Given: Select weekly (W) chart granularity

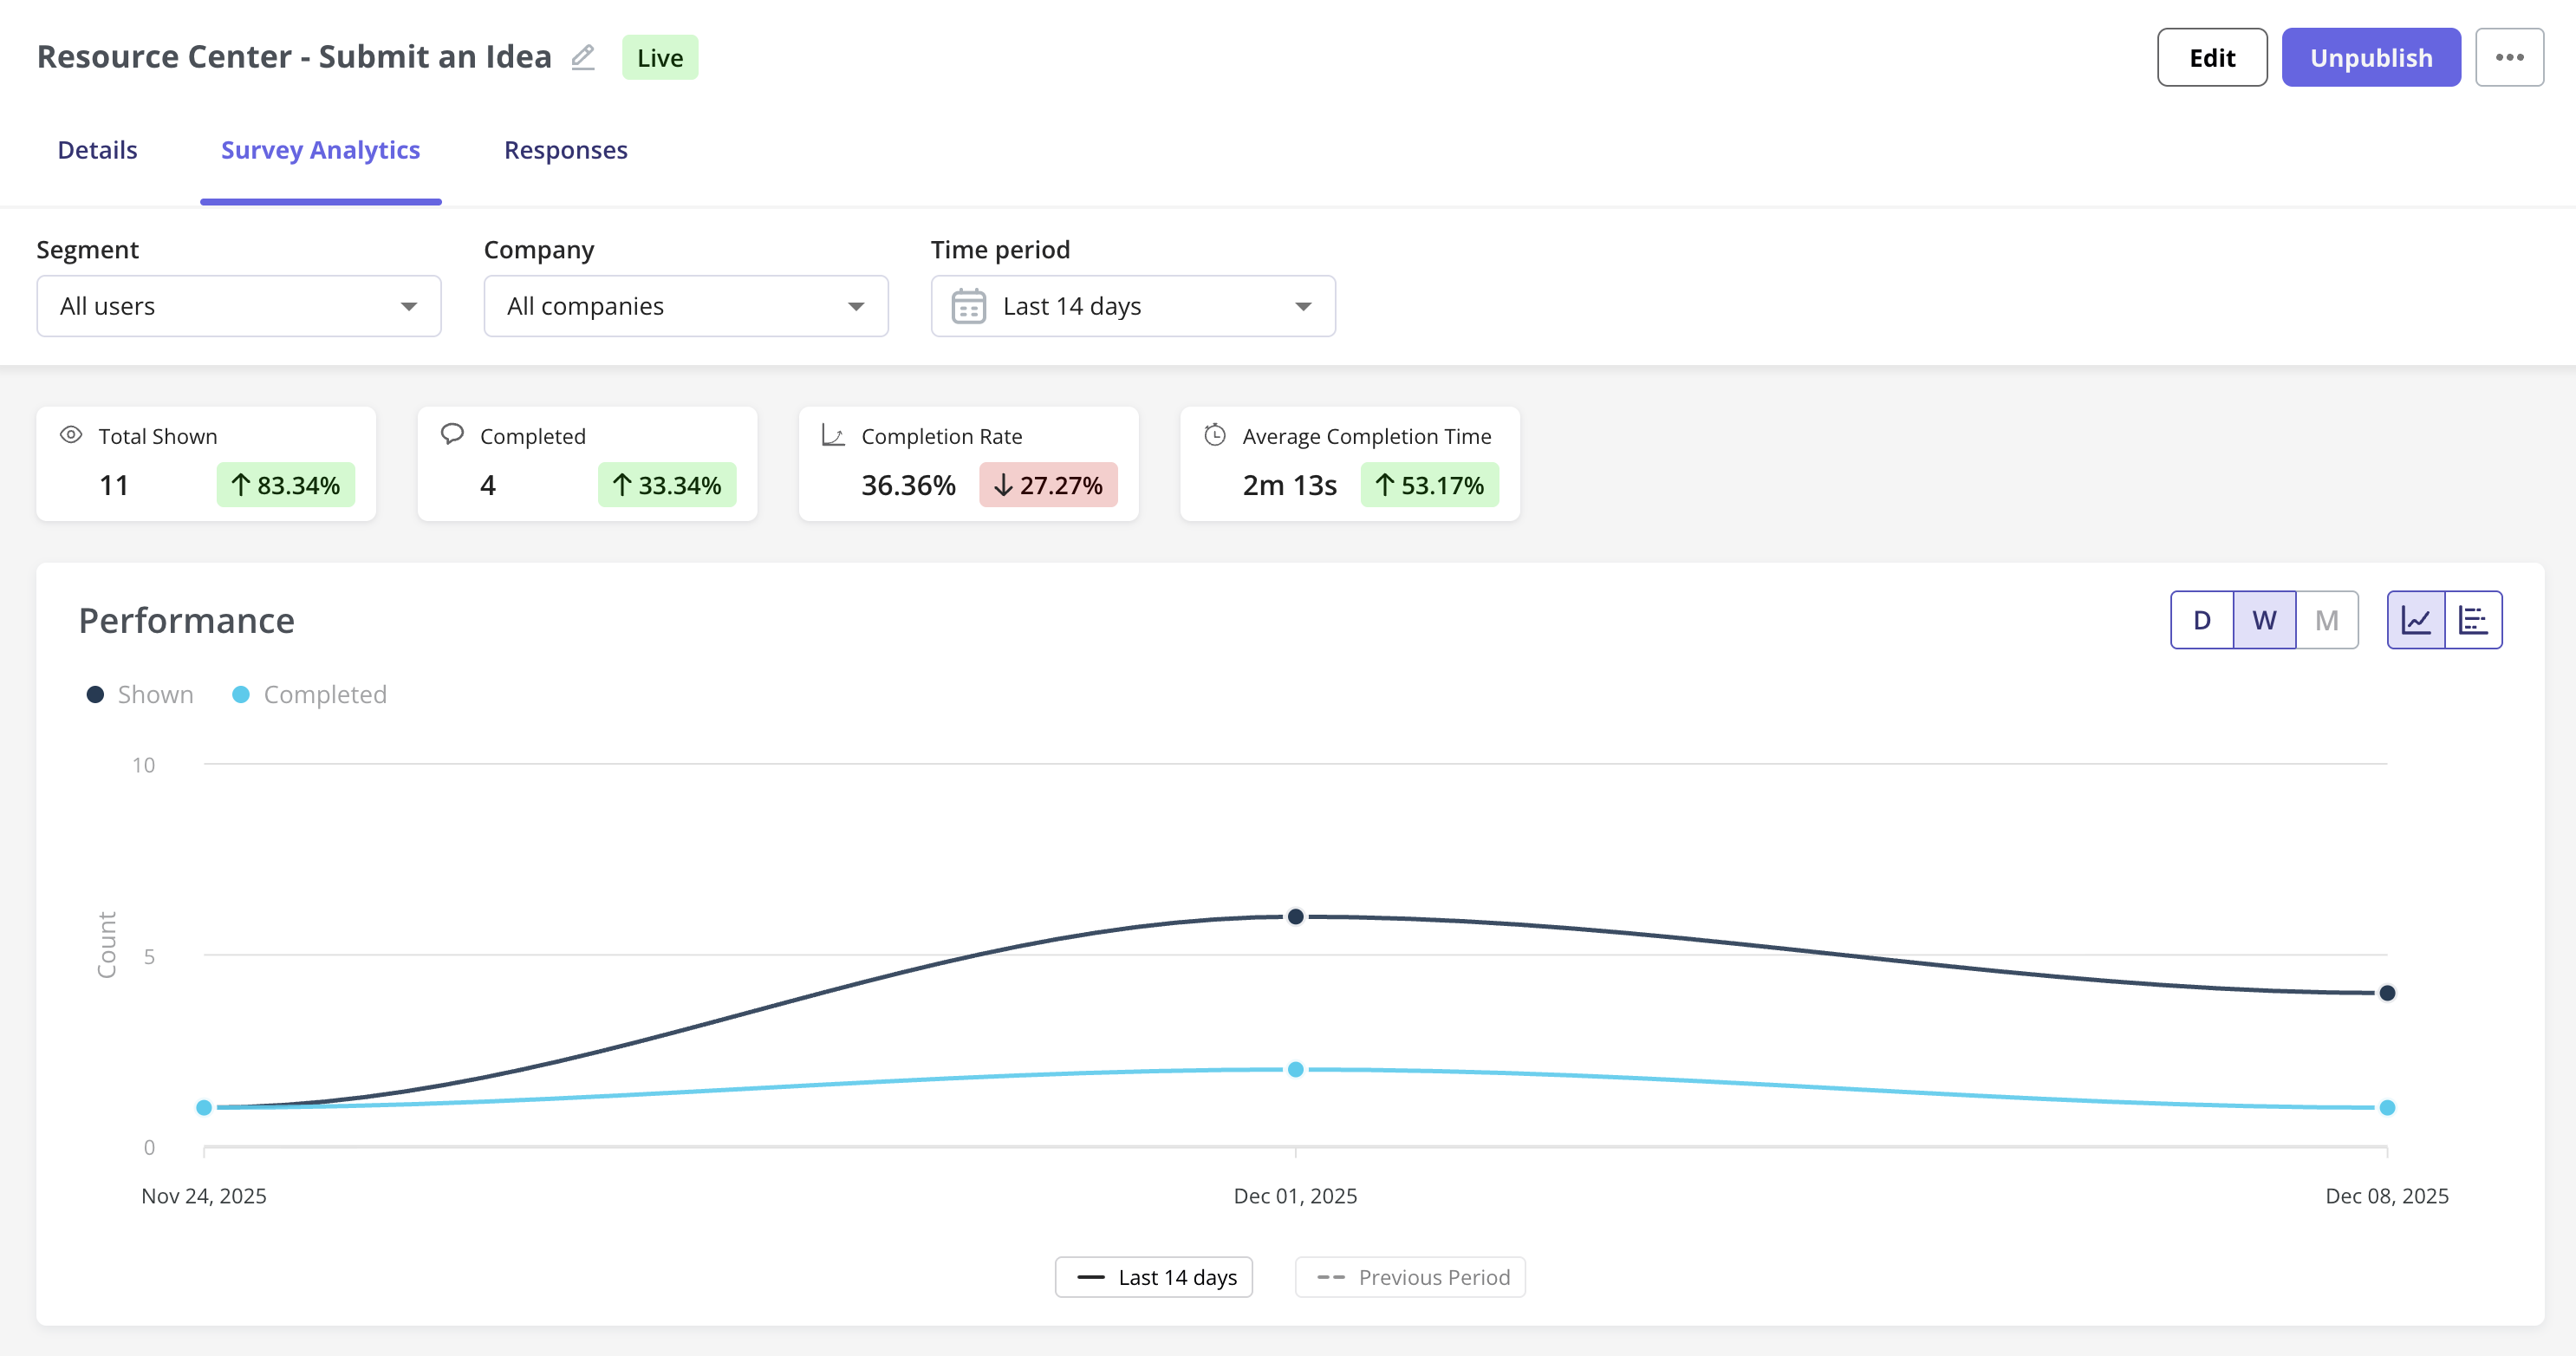Looking at the screenshot, I should coord(2264,620).
